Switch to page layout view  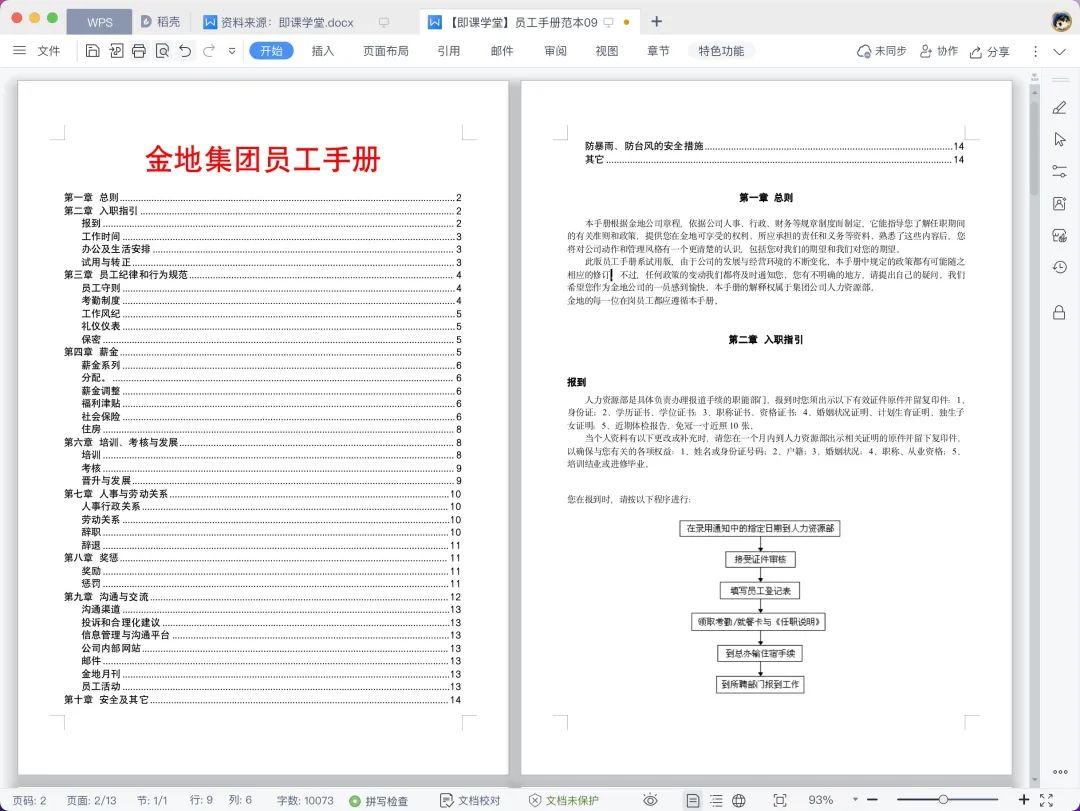(x=693, y=800)
